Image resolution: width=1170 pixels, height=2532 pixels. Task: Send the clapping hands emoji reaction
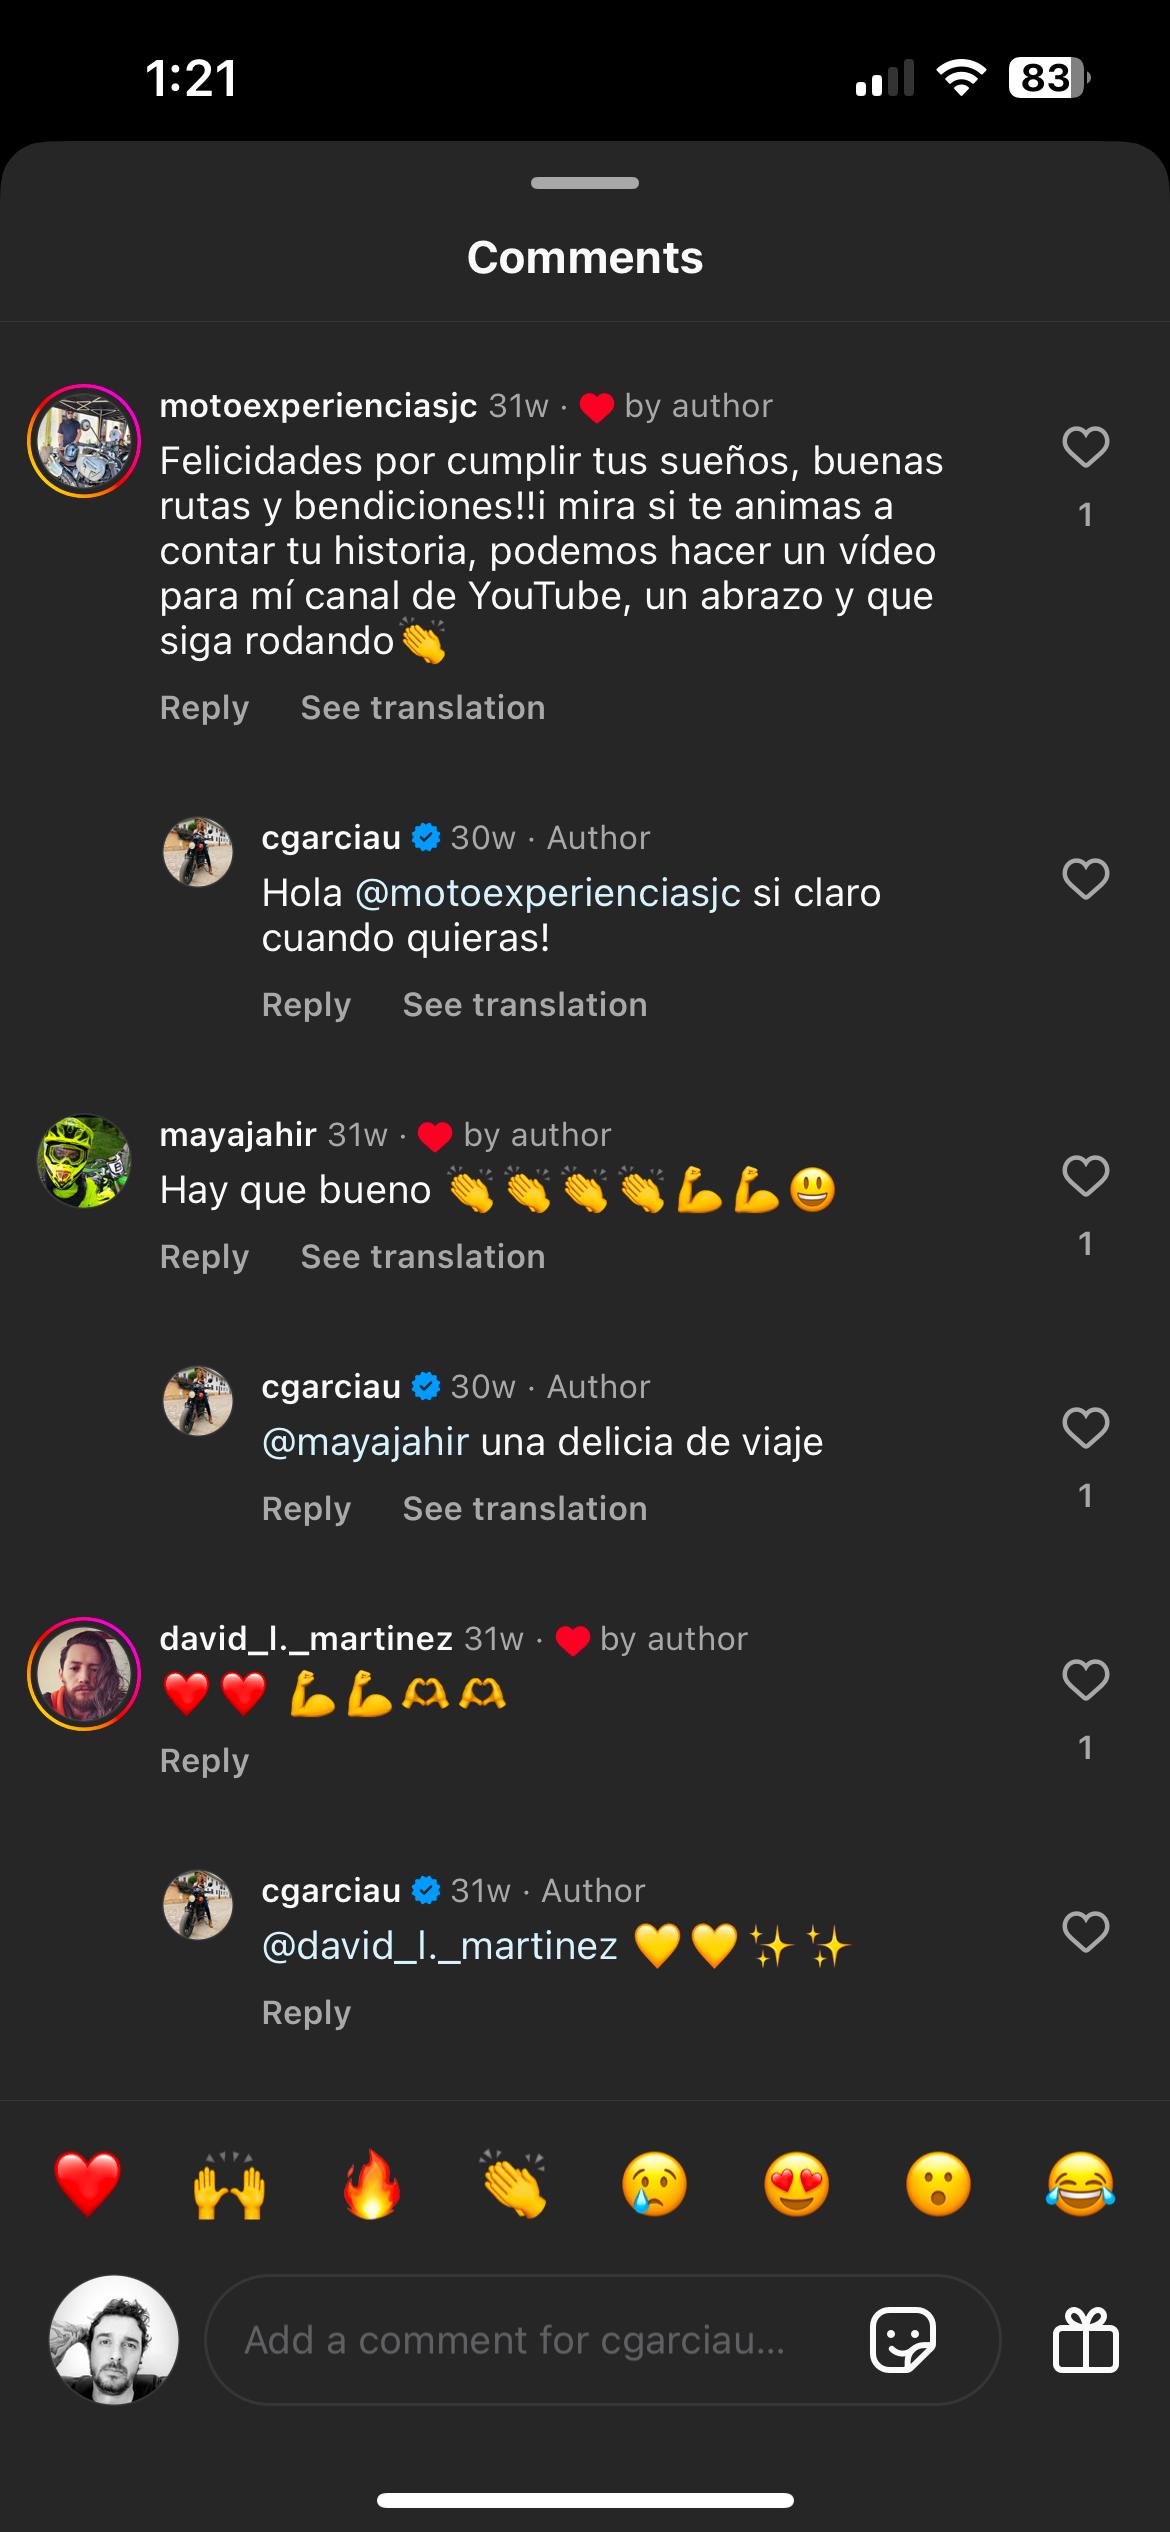pyautogui.click(x=513, y=2184)
